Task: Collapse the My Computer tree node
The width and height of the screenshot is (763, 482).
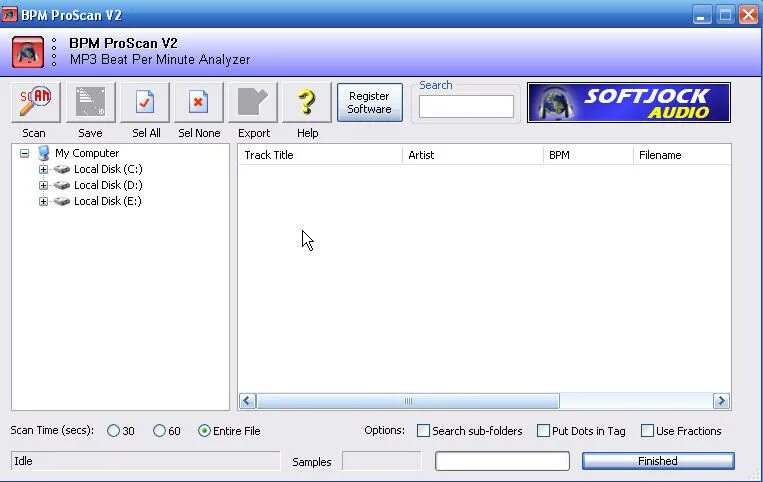Action: pyautogui.click(x=24, y=154)
